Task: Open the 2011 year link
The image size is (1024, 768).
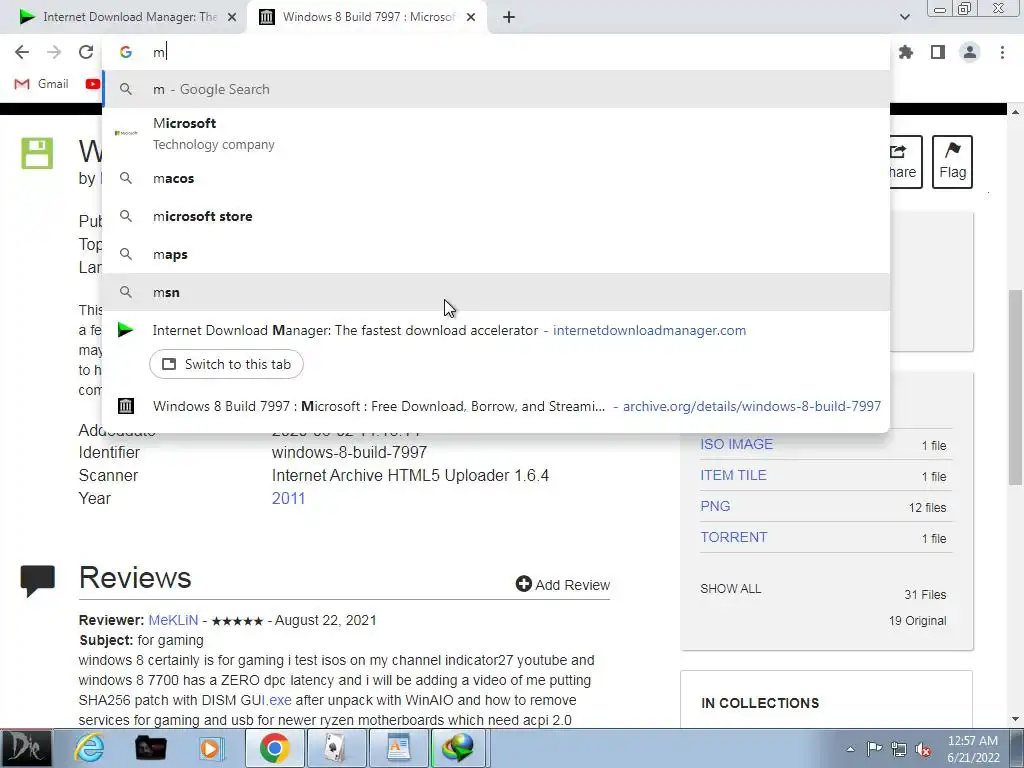Action: click(288, 498)
